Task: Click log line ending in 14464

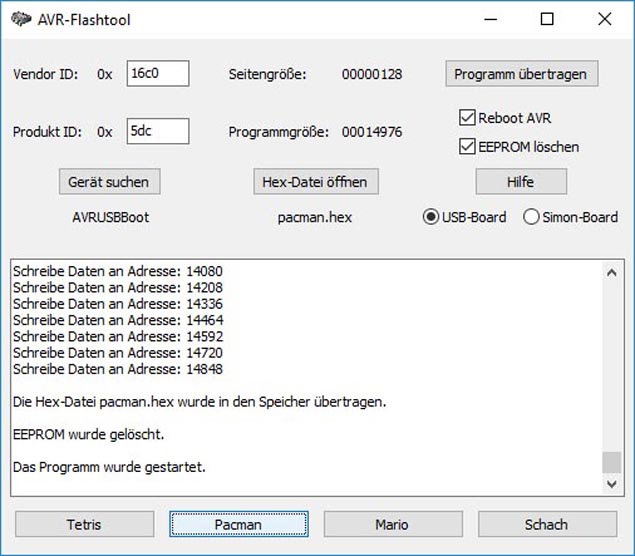Action: click(x=118, y=320)
